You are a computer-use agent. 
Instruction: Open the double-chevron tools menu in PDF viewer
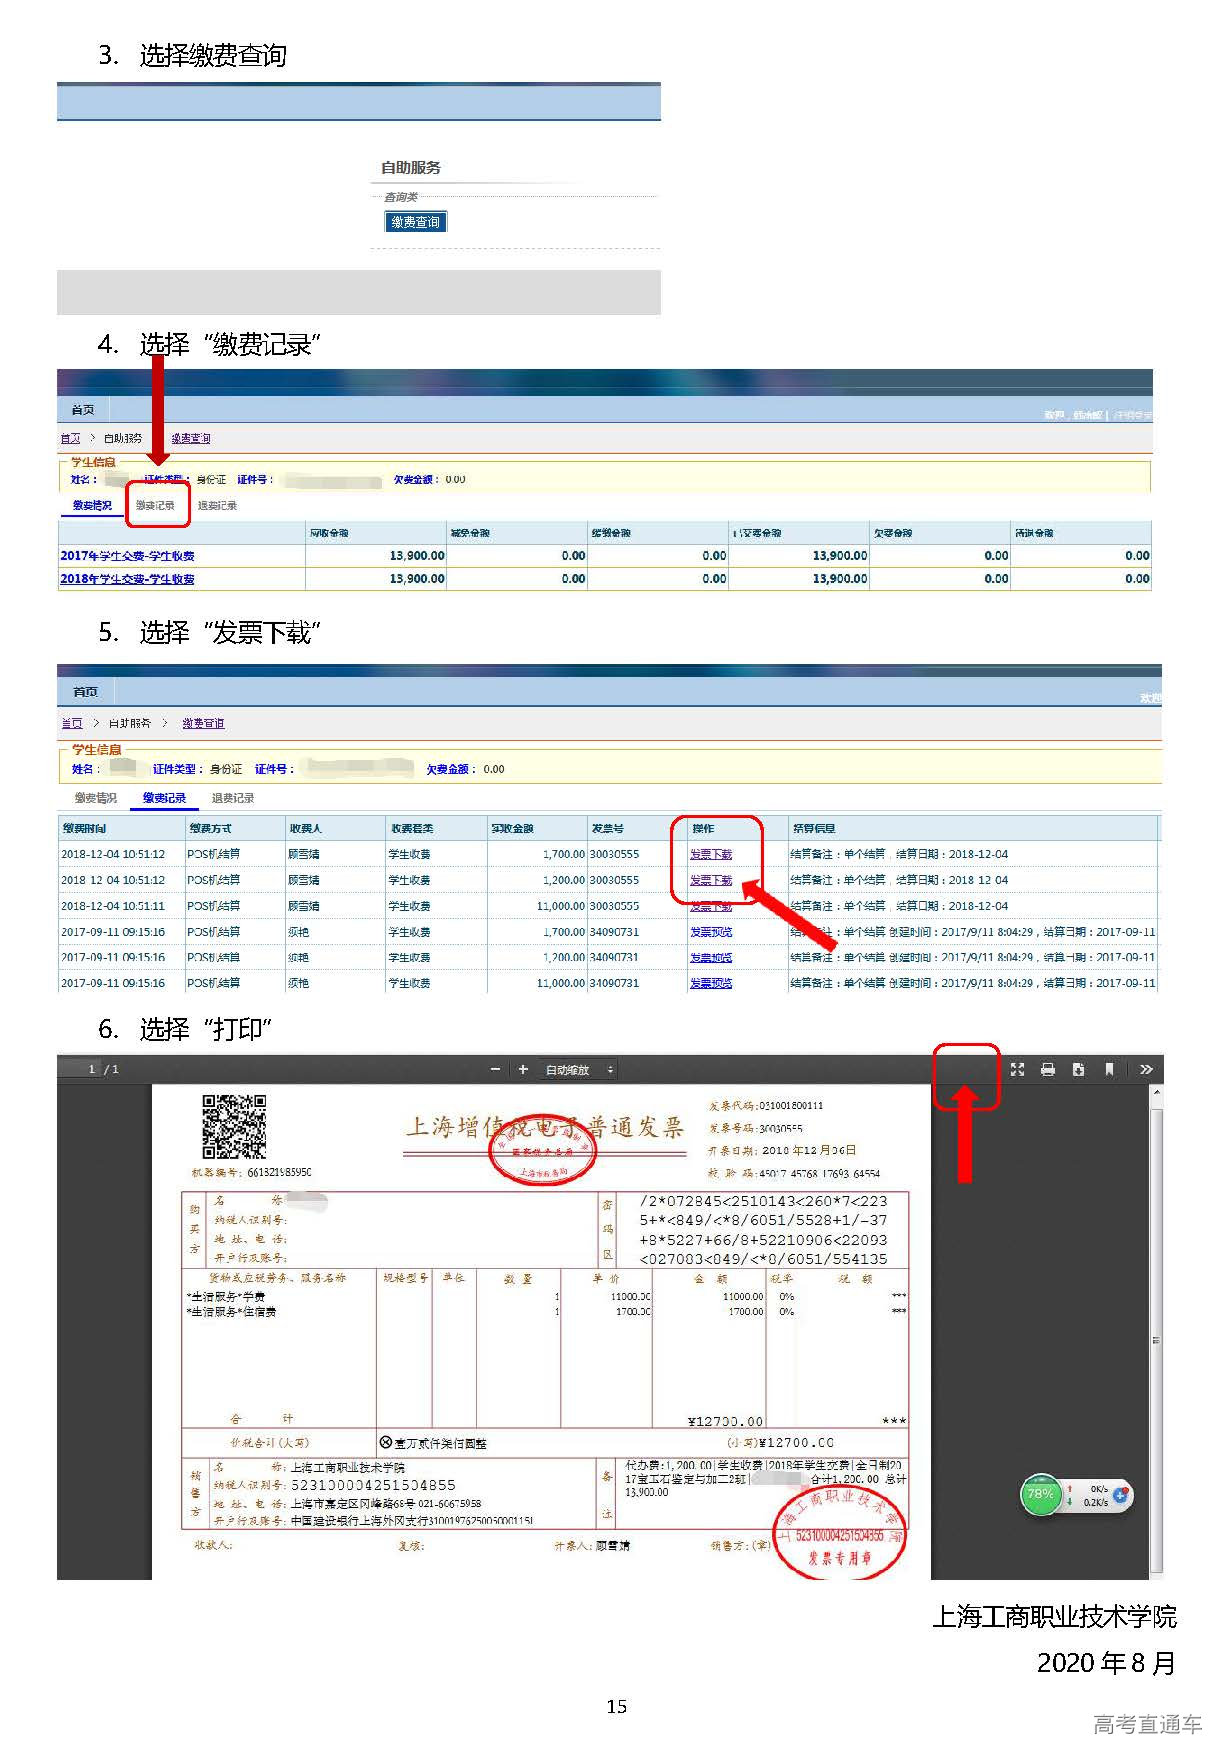[1146, 1069]
